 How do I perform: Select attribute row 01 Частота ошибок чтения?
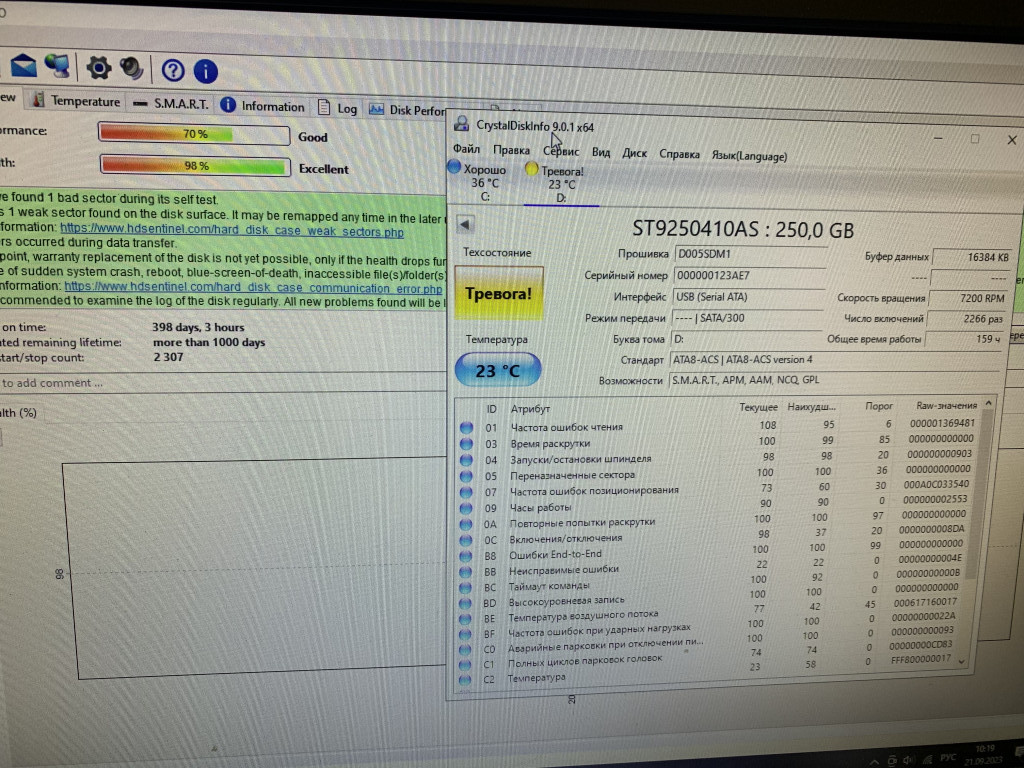coord(717,425)
